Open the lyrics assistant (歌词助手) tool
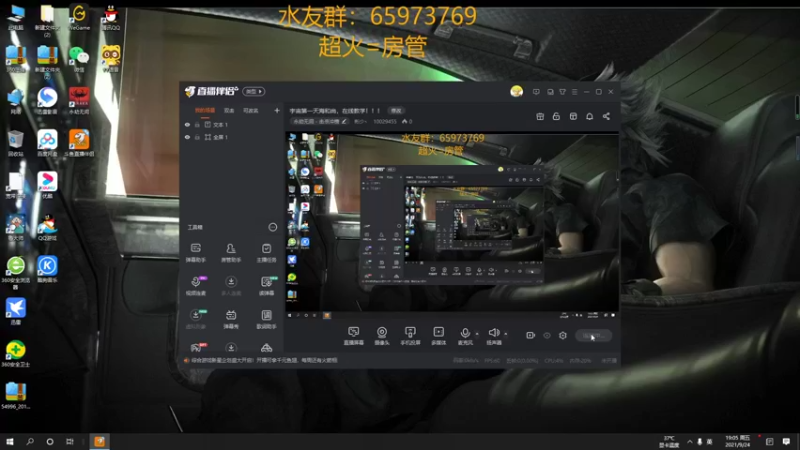Viewport: 800px width, 450px height. (266, 319)
